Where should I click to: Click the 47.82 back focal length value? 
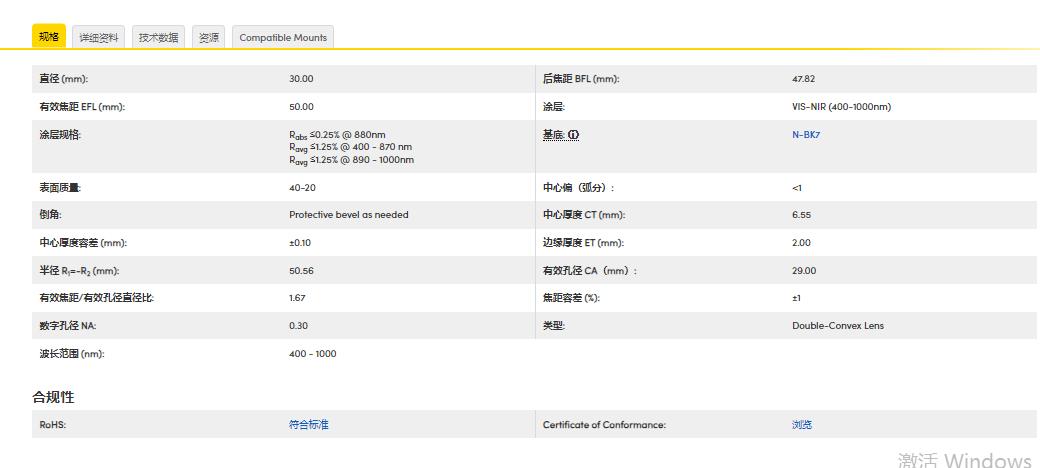tap(803, 79)
